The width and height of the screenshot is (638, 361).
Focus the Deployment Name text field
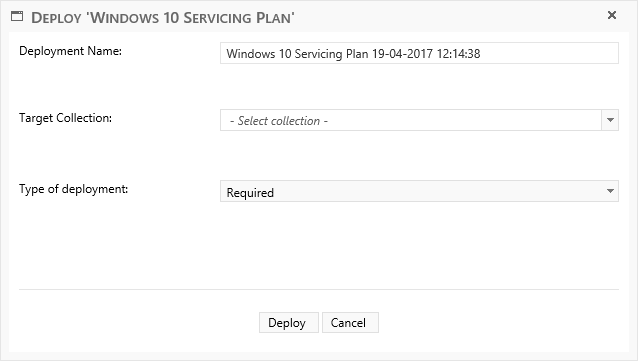click(419, 53)
